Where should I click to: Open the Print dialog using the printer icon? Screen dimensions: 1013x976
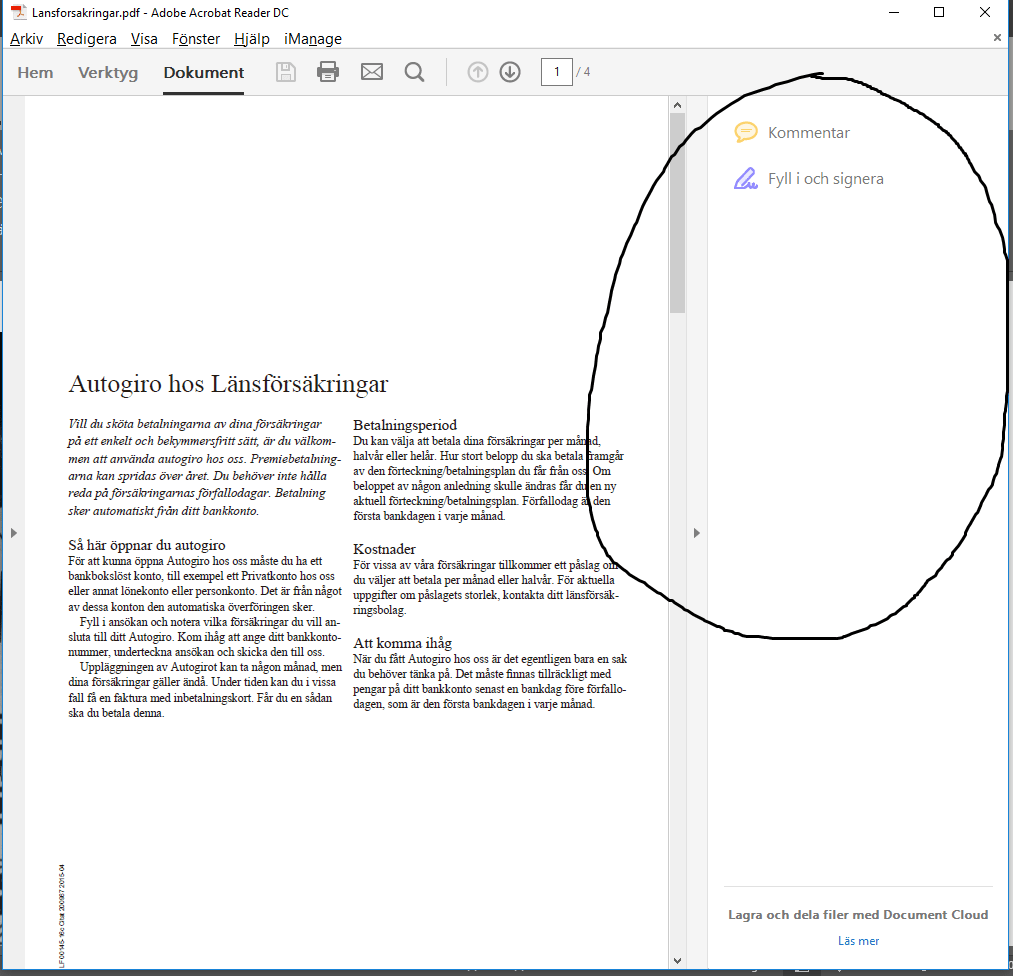click(x=328, y=71)
